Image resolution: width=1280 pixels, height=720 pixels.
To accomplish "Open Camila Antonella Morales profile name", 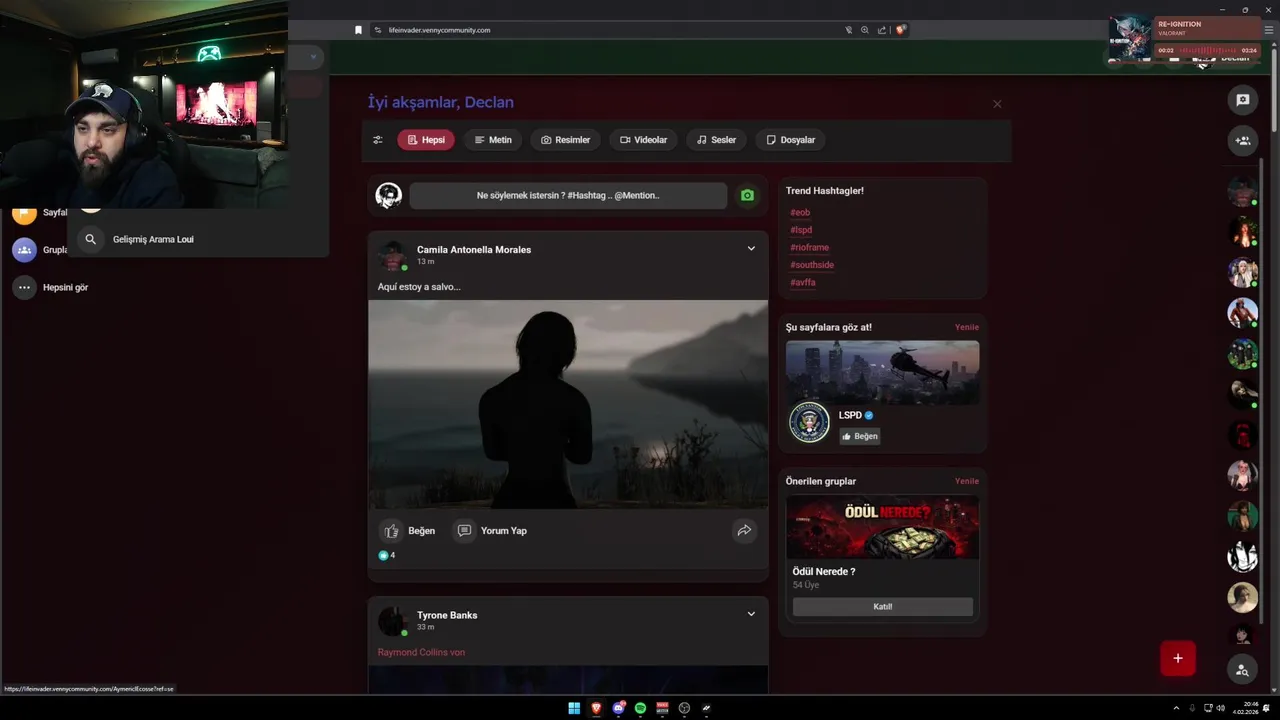I will click(474, 249).
